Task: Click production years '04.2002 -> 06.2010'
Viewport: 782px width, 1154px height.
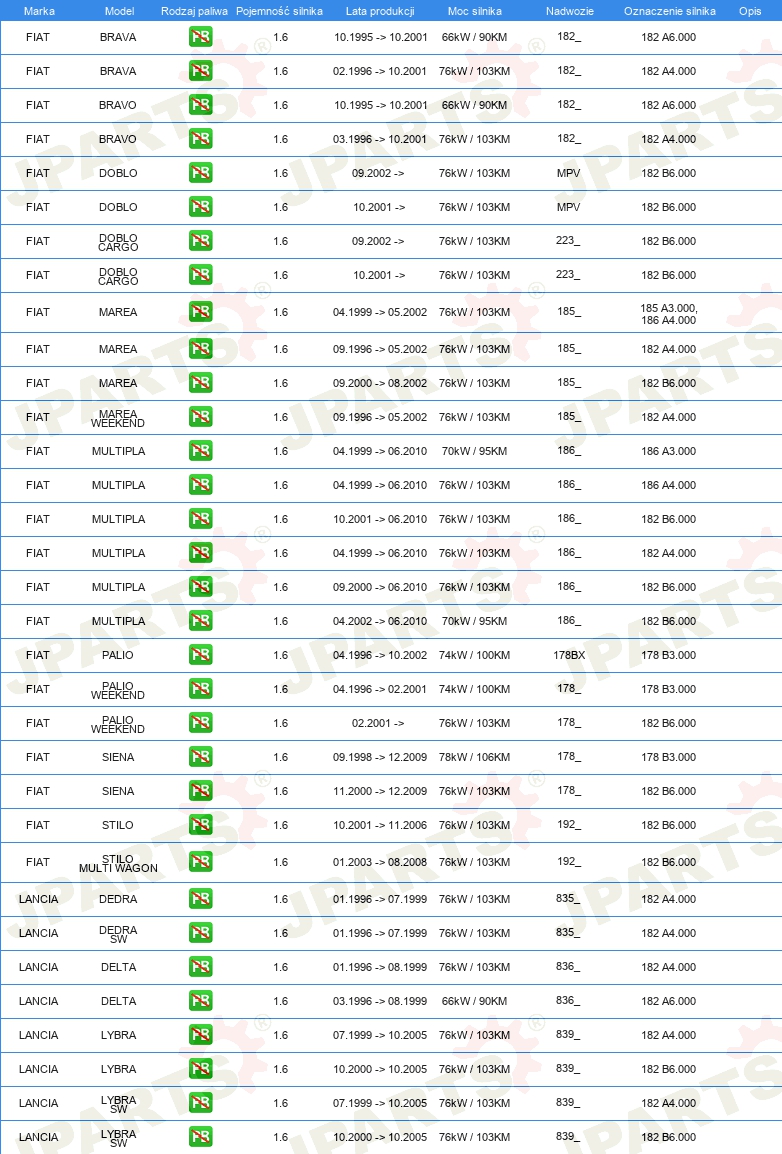Action: [380, 621]
